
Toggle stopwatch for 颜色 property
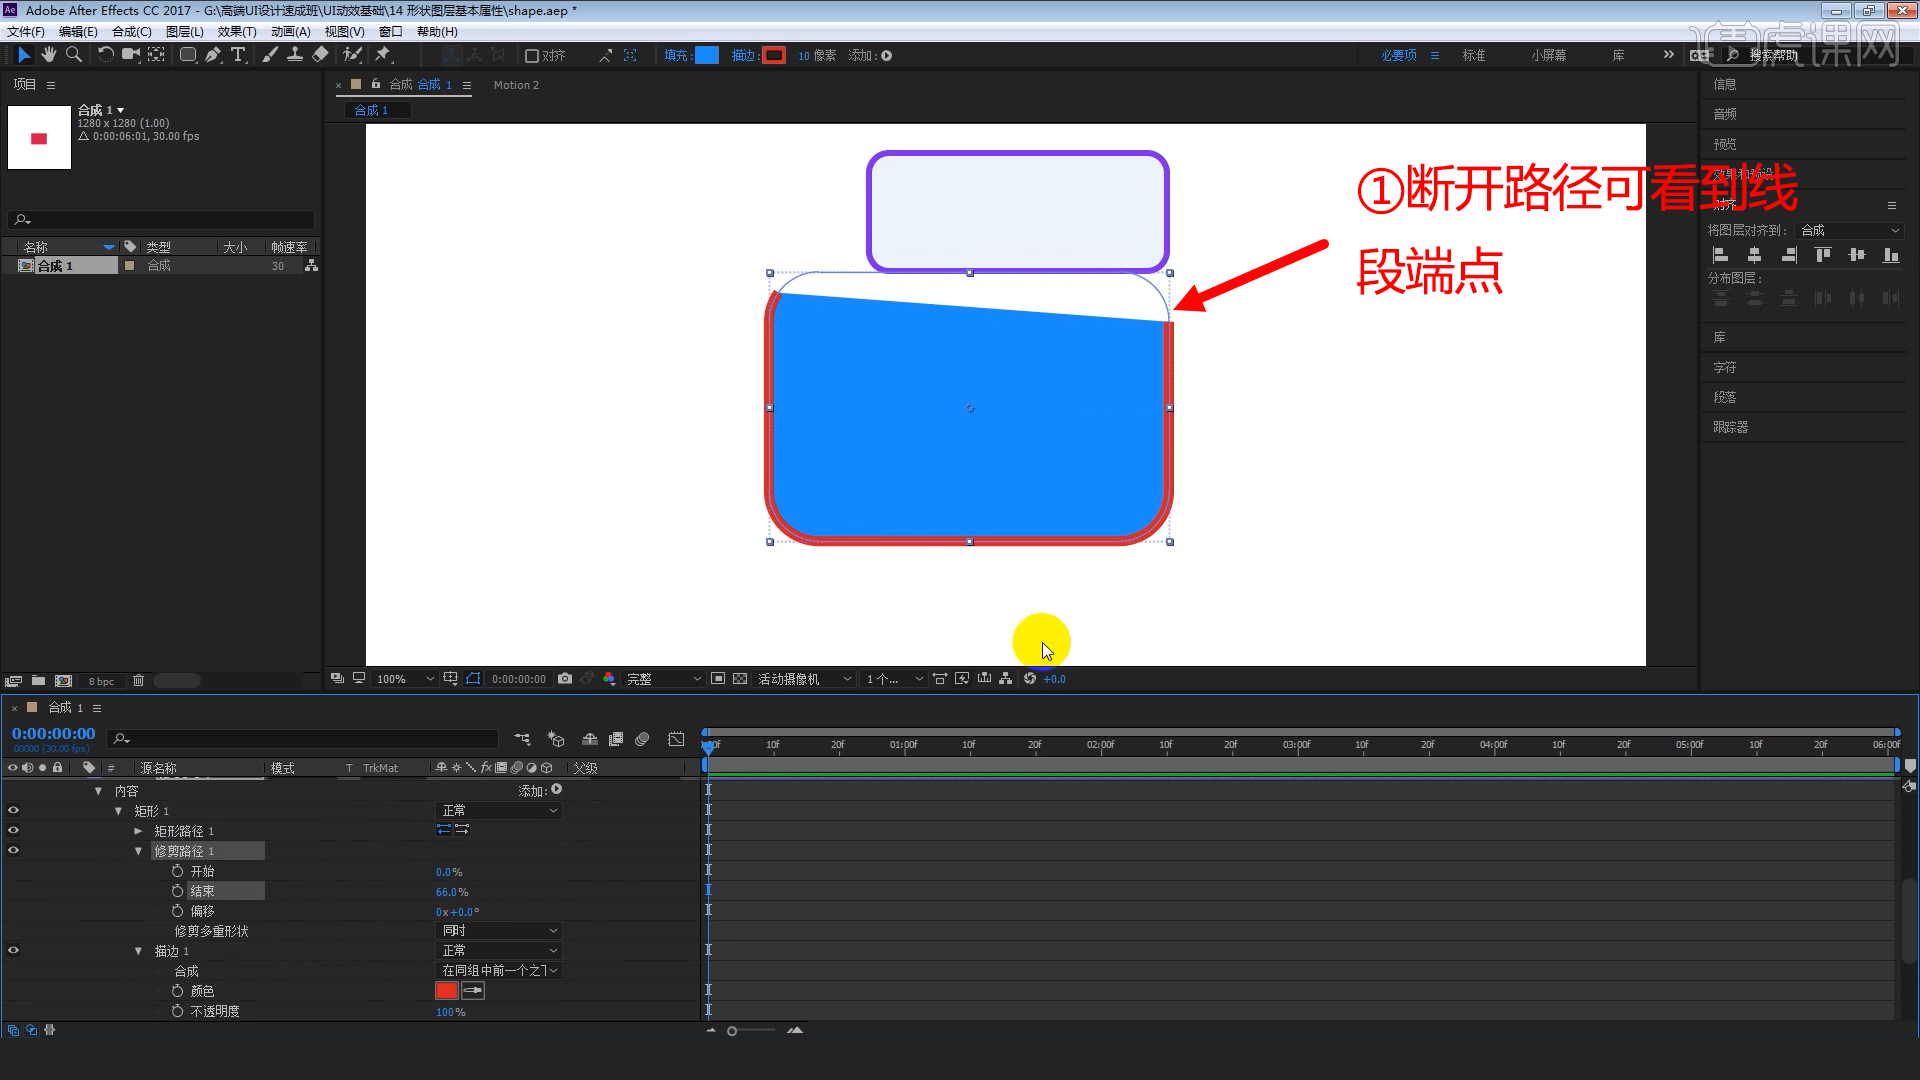(x=177, y=991)
